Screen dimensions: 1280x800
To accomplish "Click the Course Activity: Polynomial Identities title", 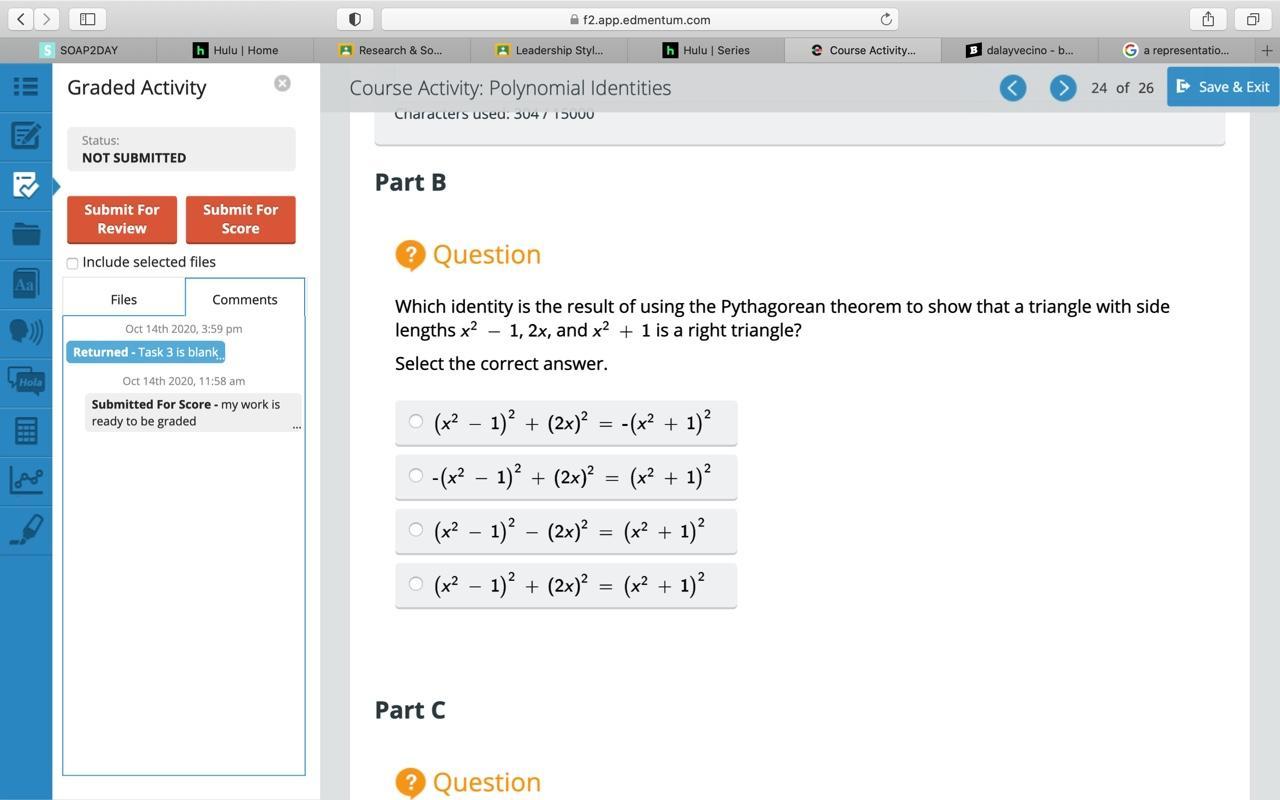I will tap(510, 88).
